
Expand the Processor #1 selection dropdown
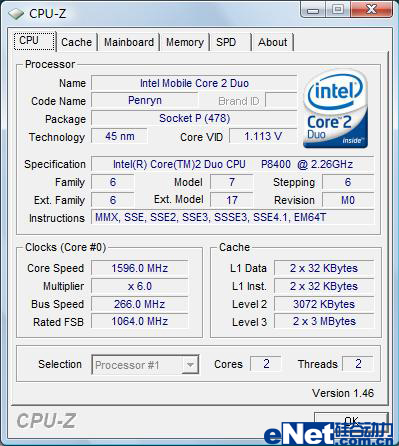click(x=190, y=365)
